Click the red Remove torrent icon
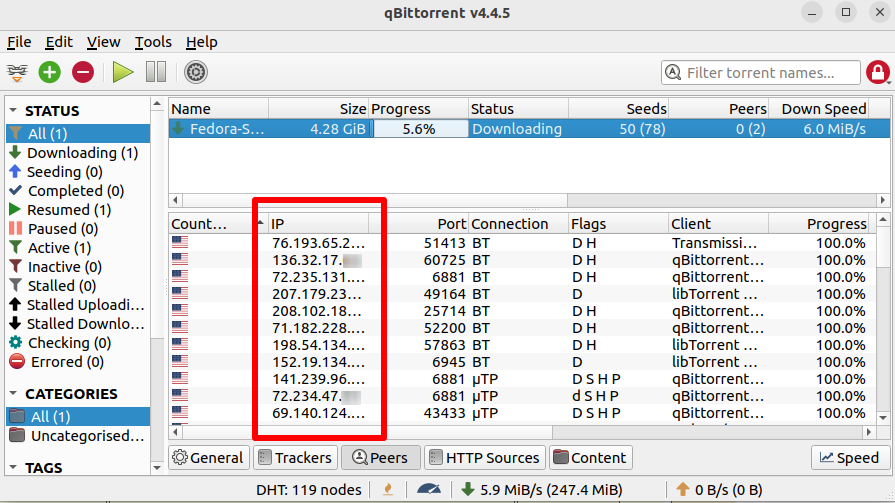Viewport: 895px width, 503px height. 83,73
